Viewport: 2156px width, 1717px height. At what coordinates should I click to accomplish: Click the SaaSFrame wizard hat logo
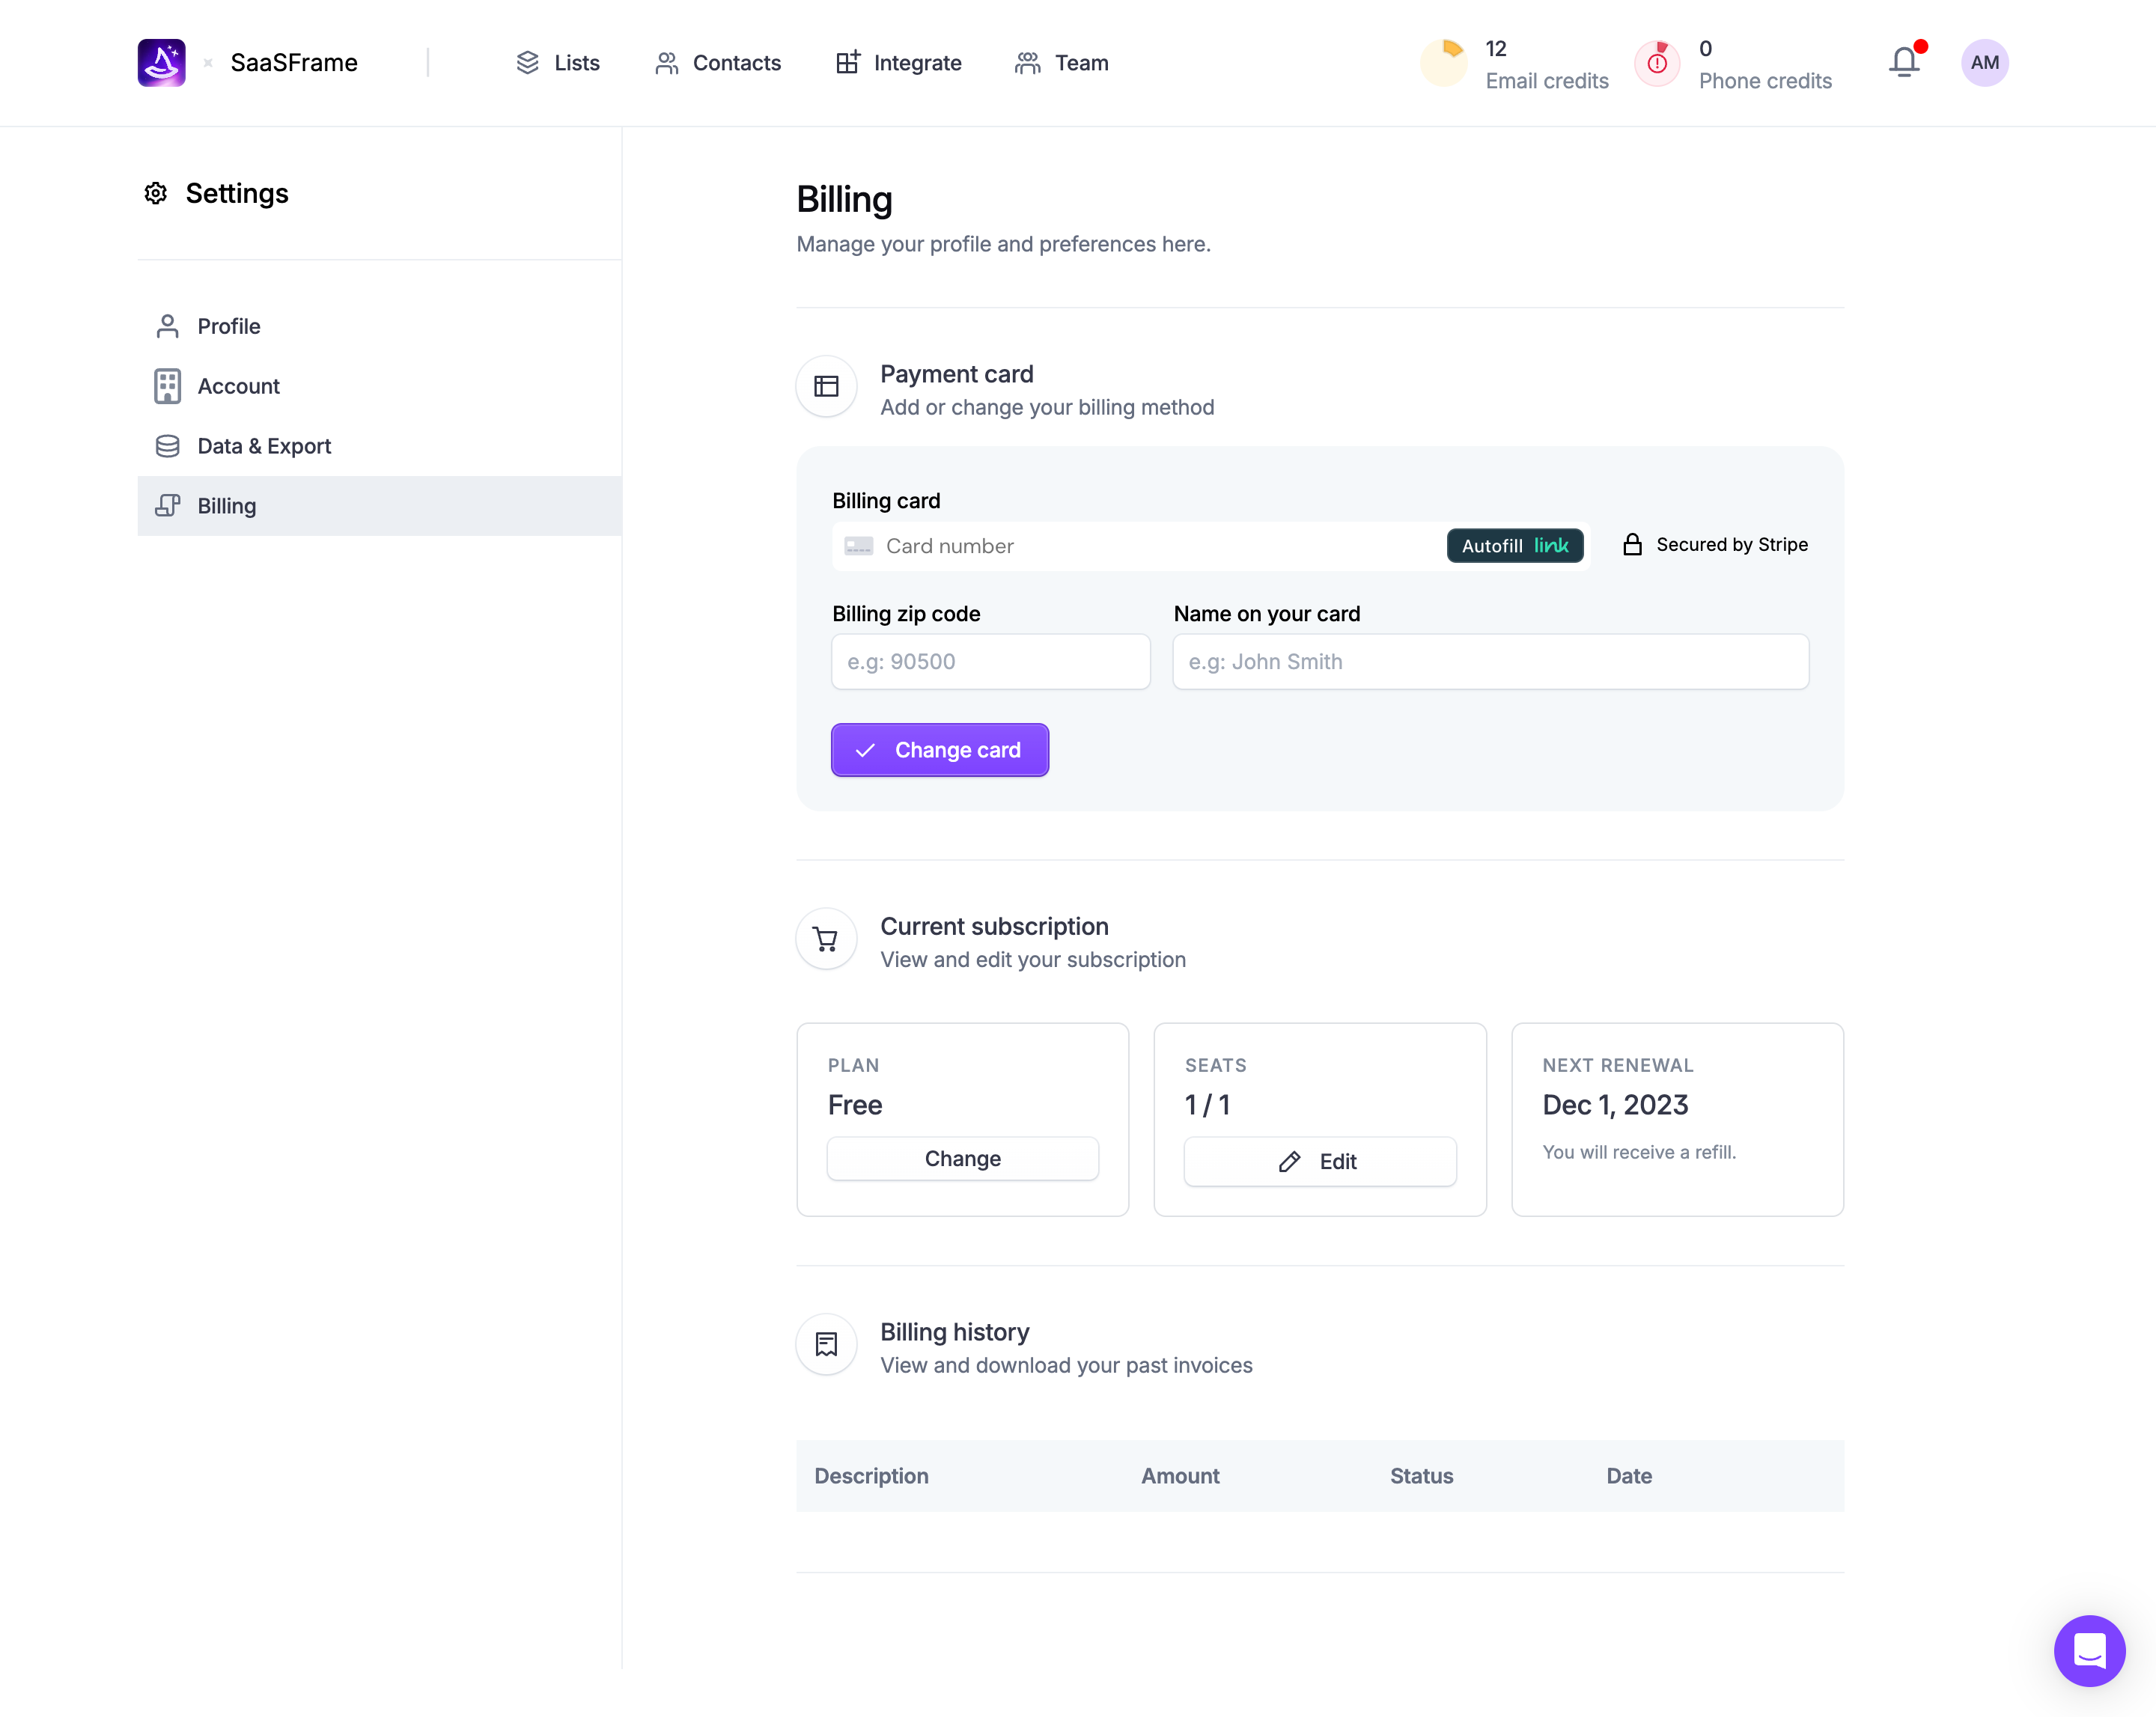161,62
